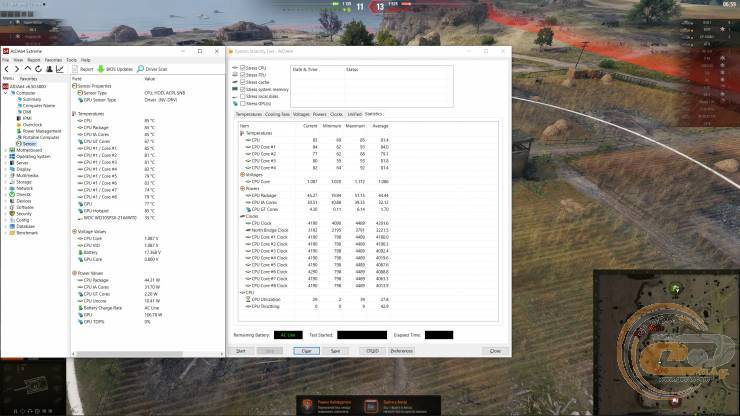The width and height of the screenshot is (740, 416).
Task: Switch to the Clocks tab
Action: pos(336,114)
